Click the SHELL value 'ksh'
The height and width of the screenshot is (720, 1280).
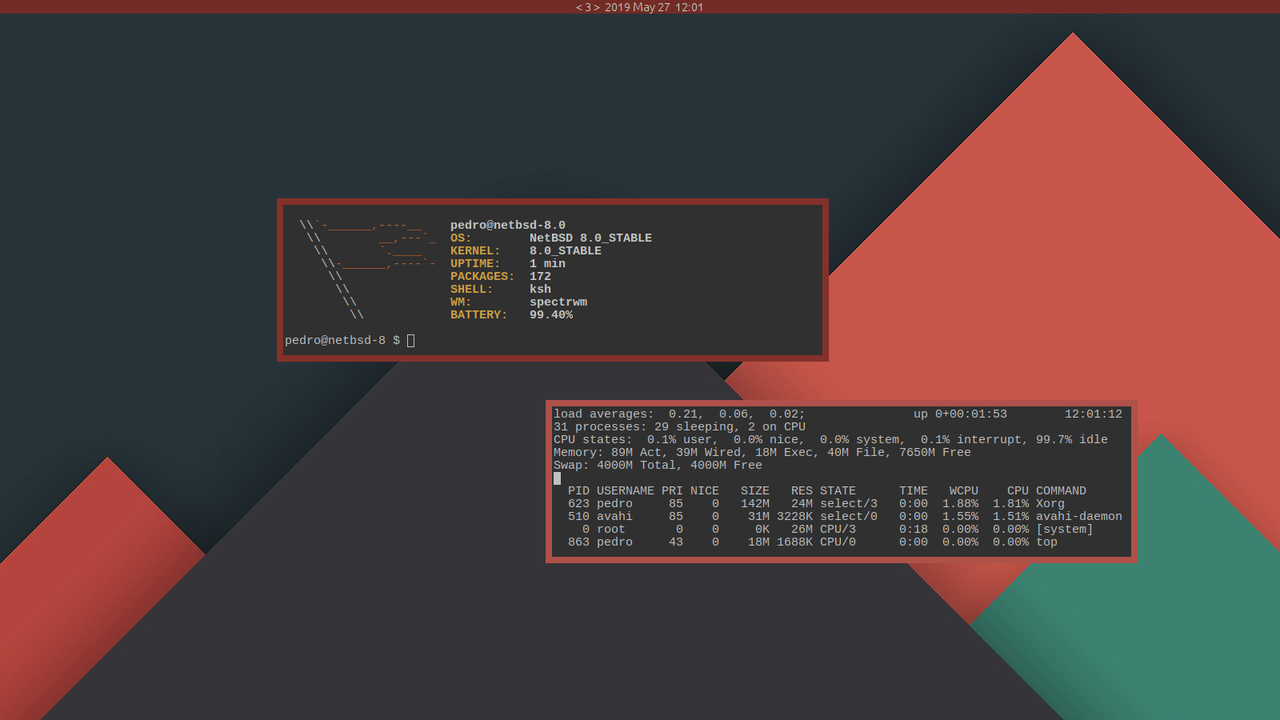coord(540,290)
